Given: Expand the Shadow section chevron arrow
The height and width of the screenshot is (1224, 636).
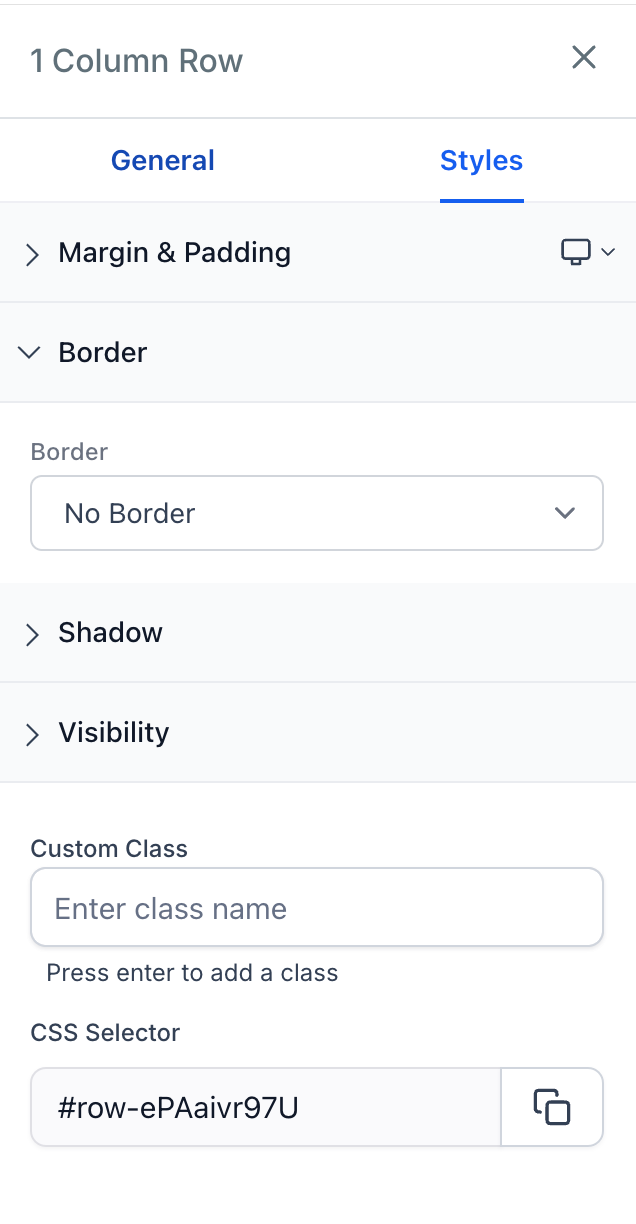Looking at the screenshot, I should click(x=32, y=634).
